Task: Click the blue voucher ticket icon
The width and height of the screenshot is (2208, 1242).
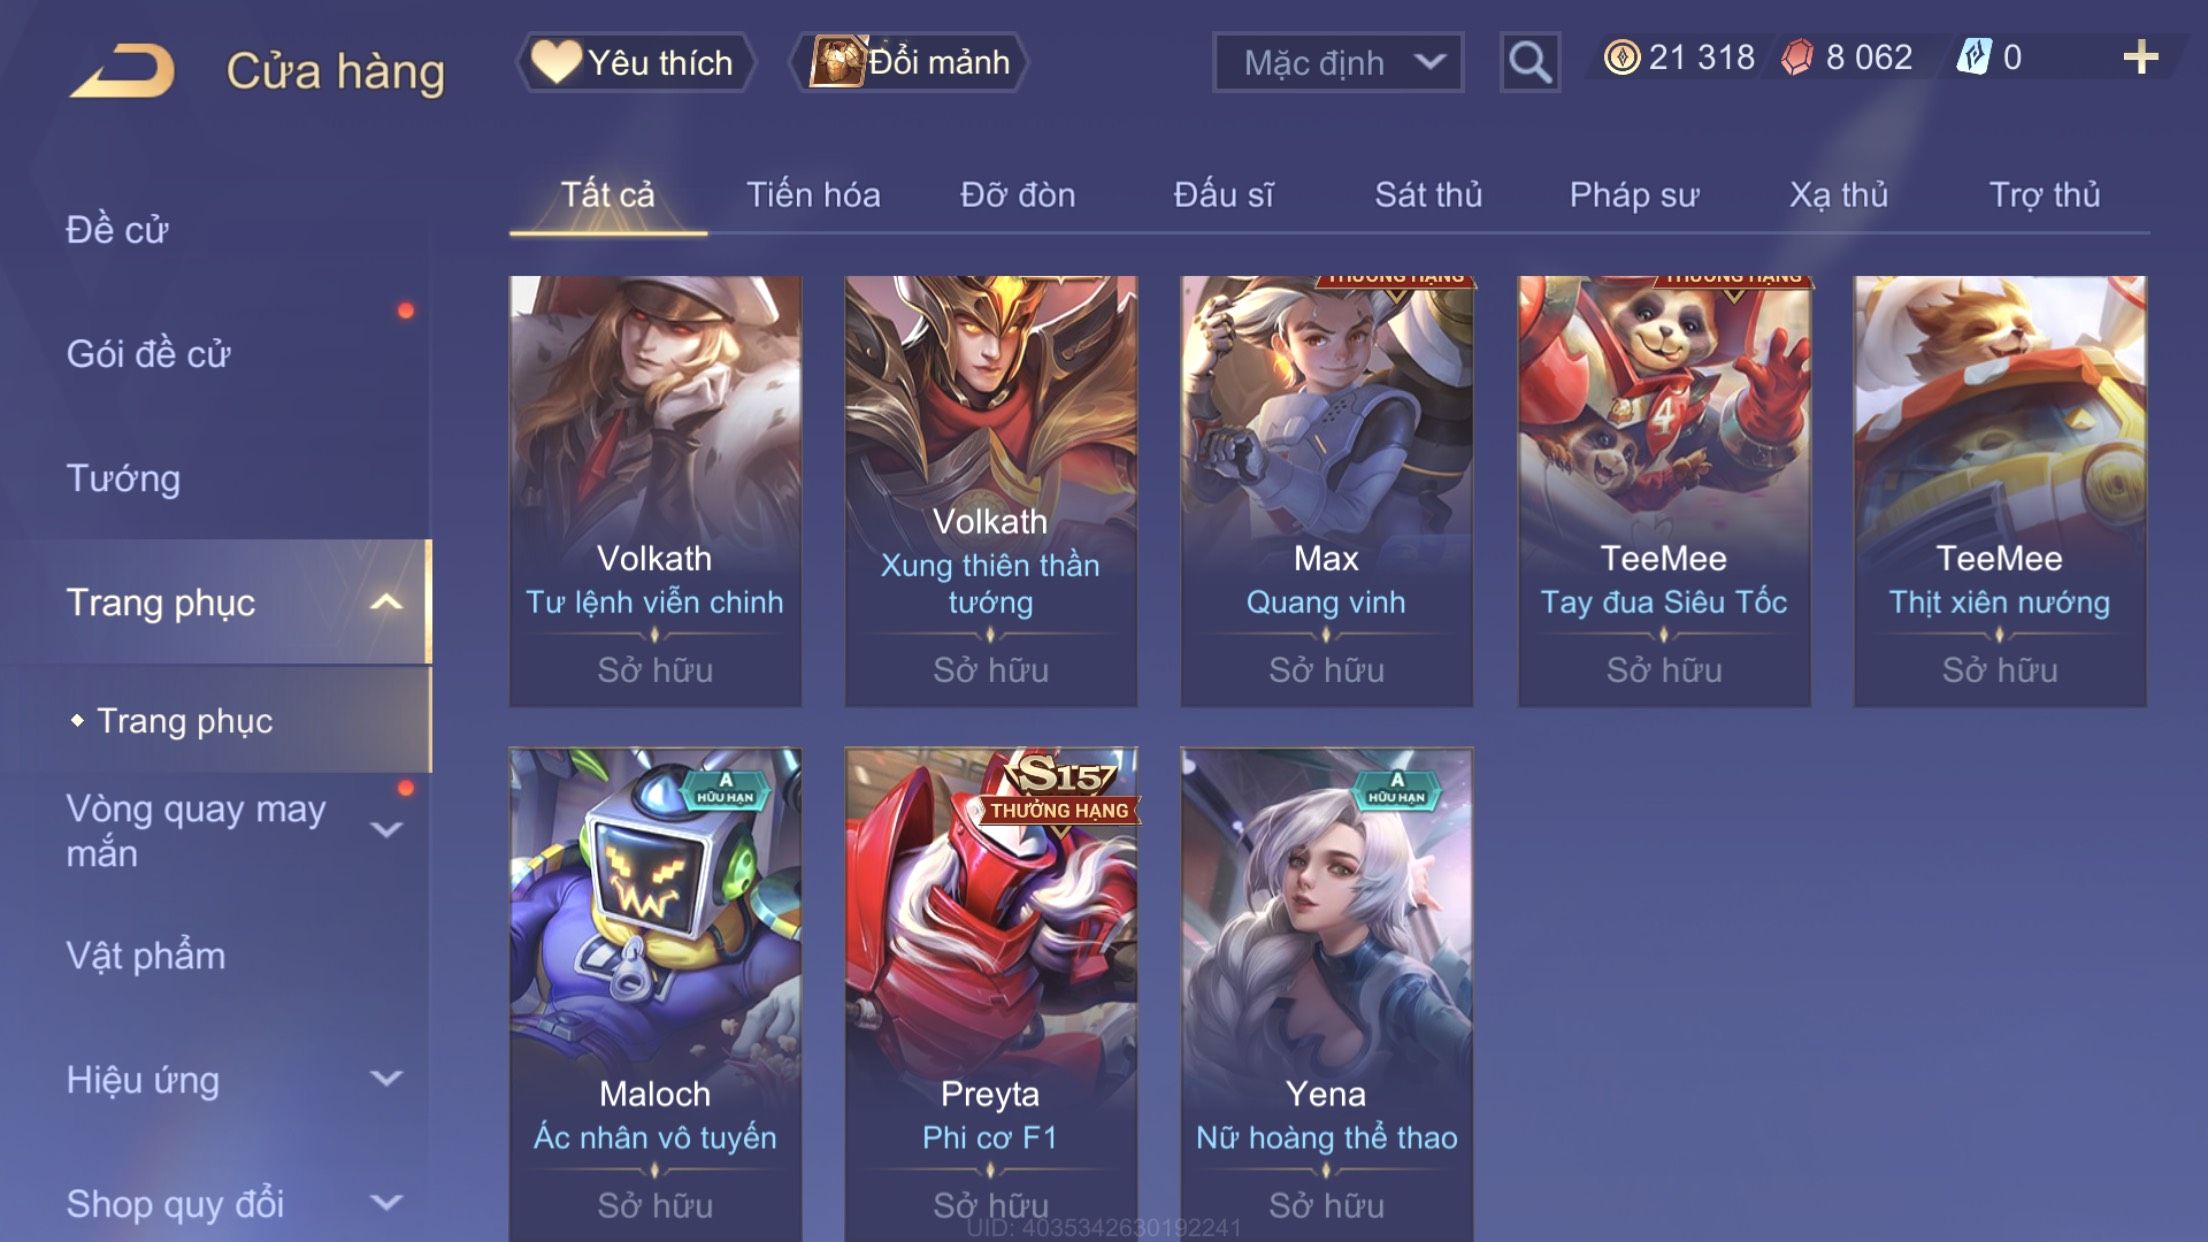Action: click(x=1974, y=57)
